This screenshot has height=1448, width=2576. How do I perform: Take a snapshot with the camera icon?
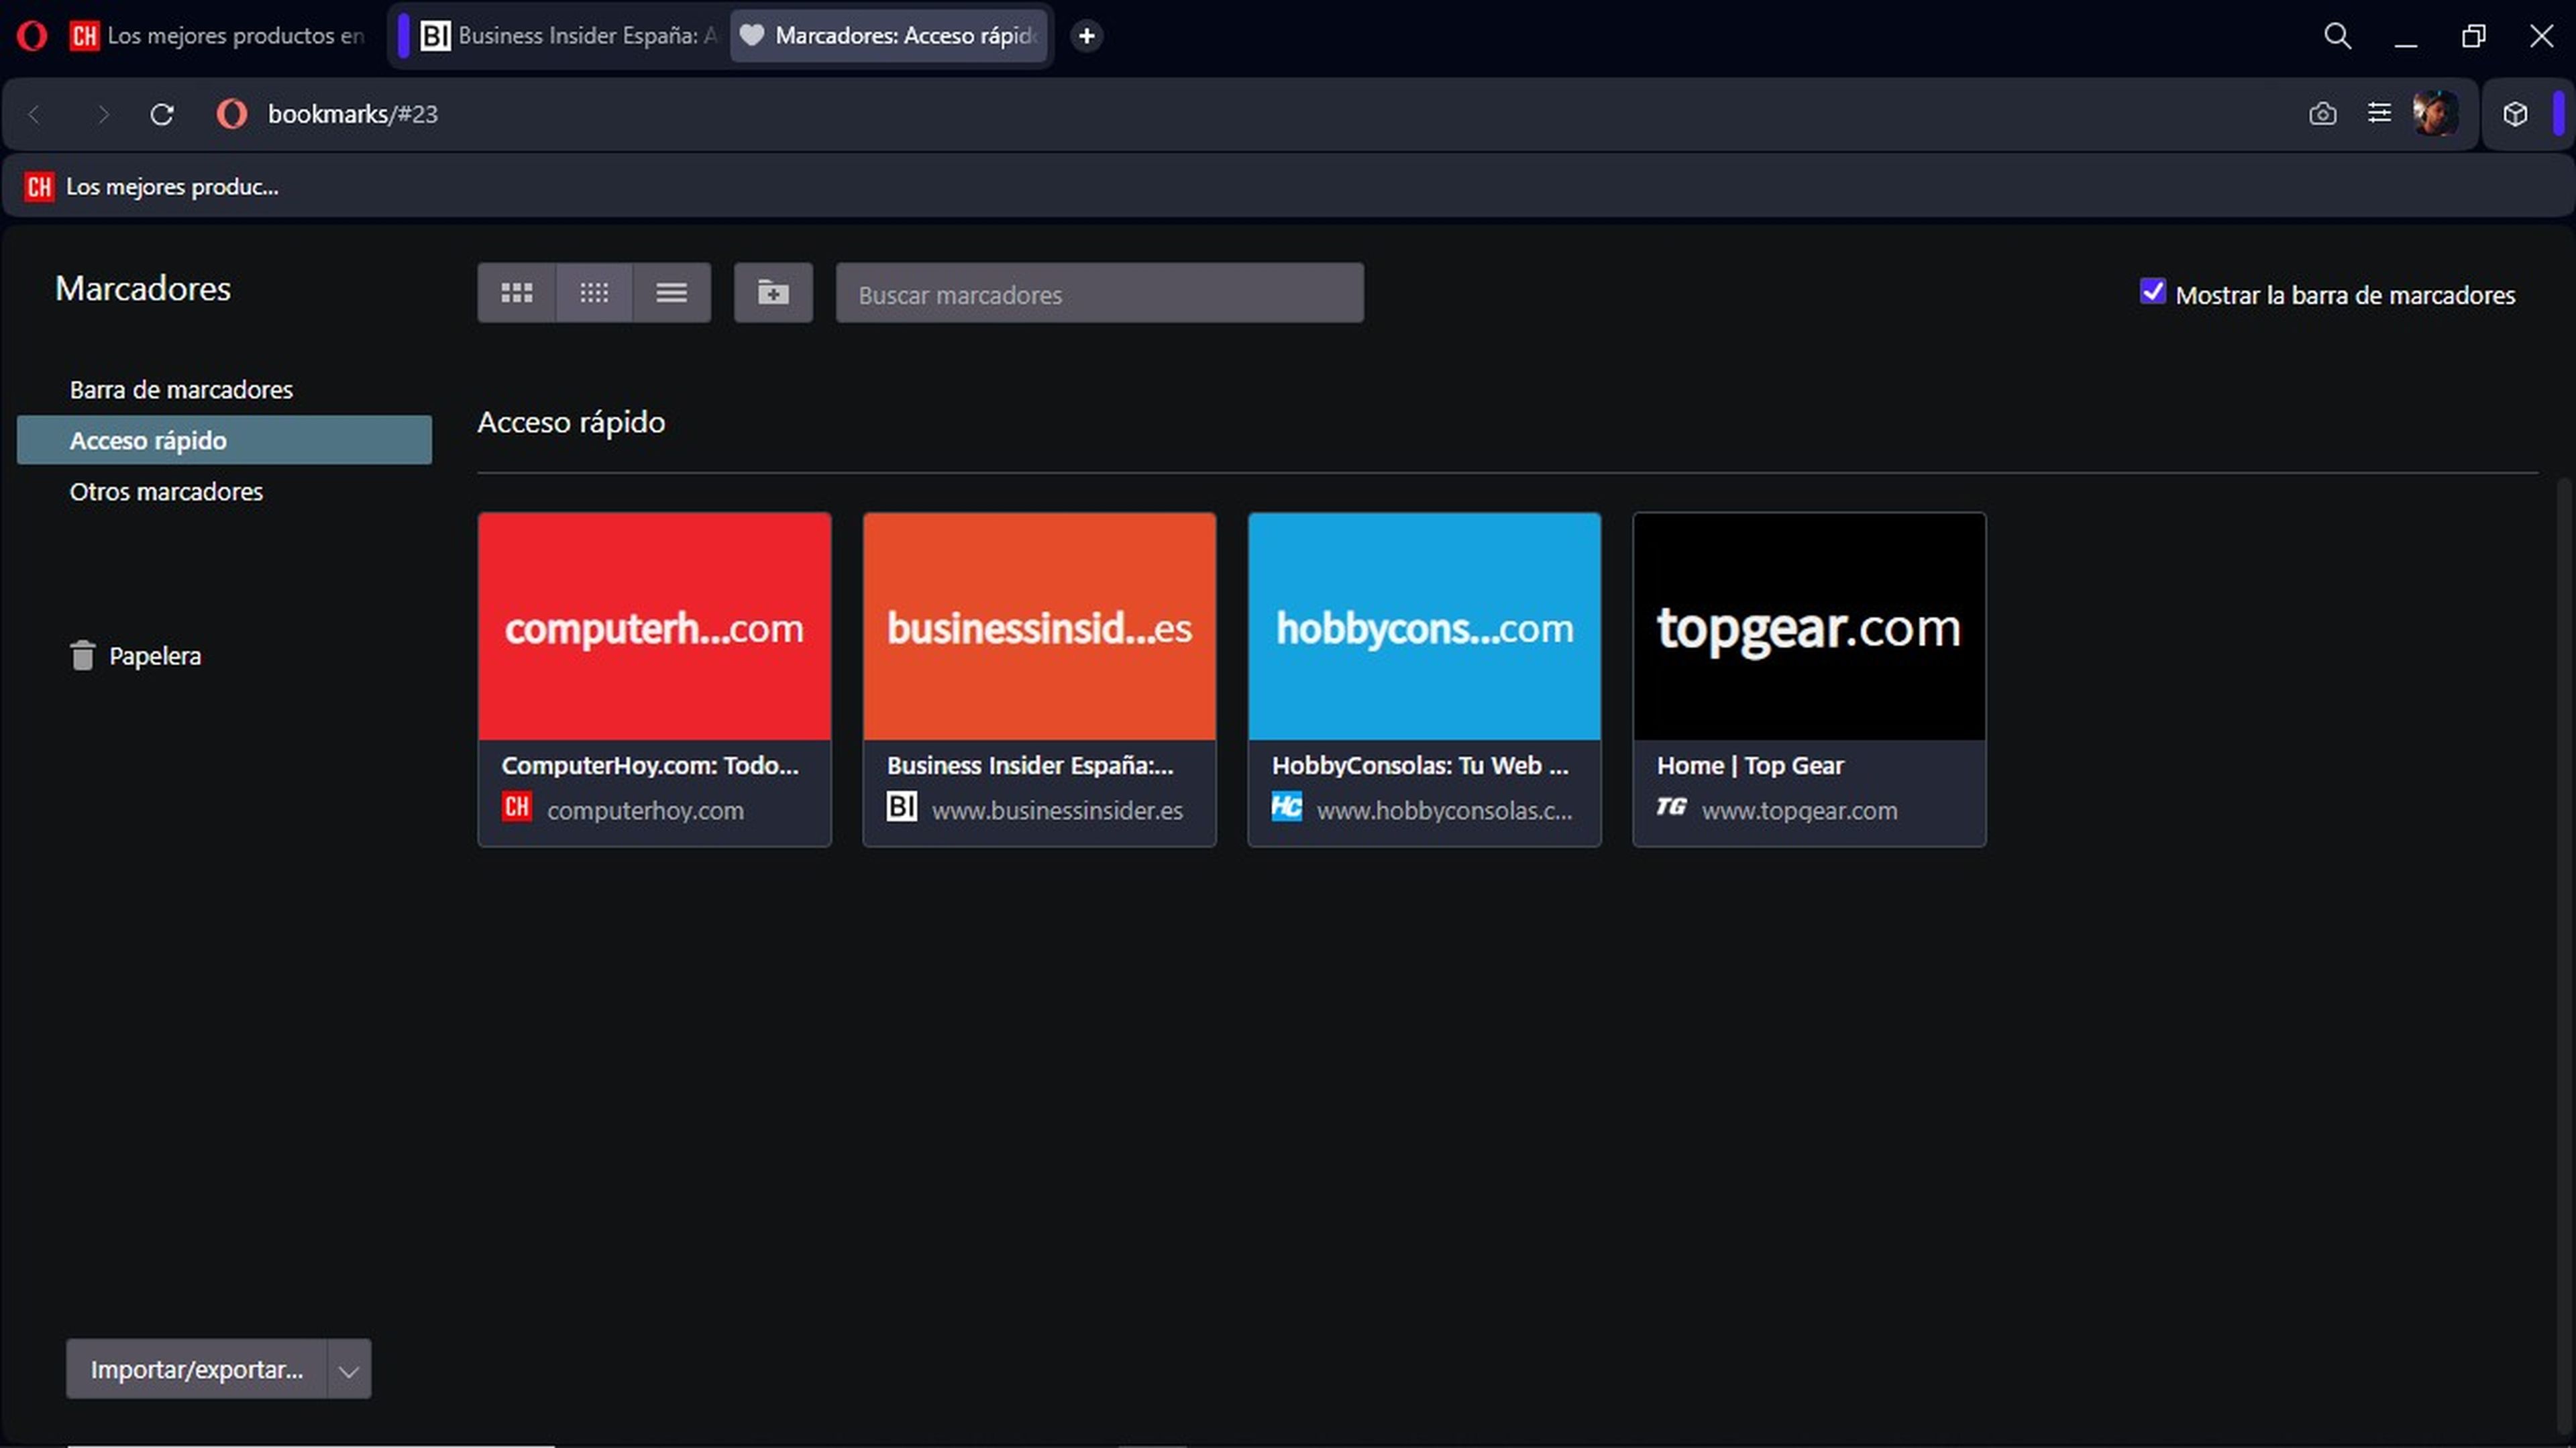click(2323, 114)
